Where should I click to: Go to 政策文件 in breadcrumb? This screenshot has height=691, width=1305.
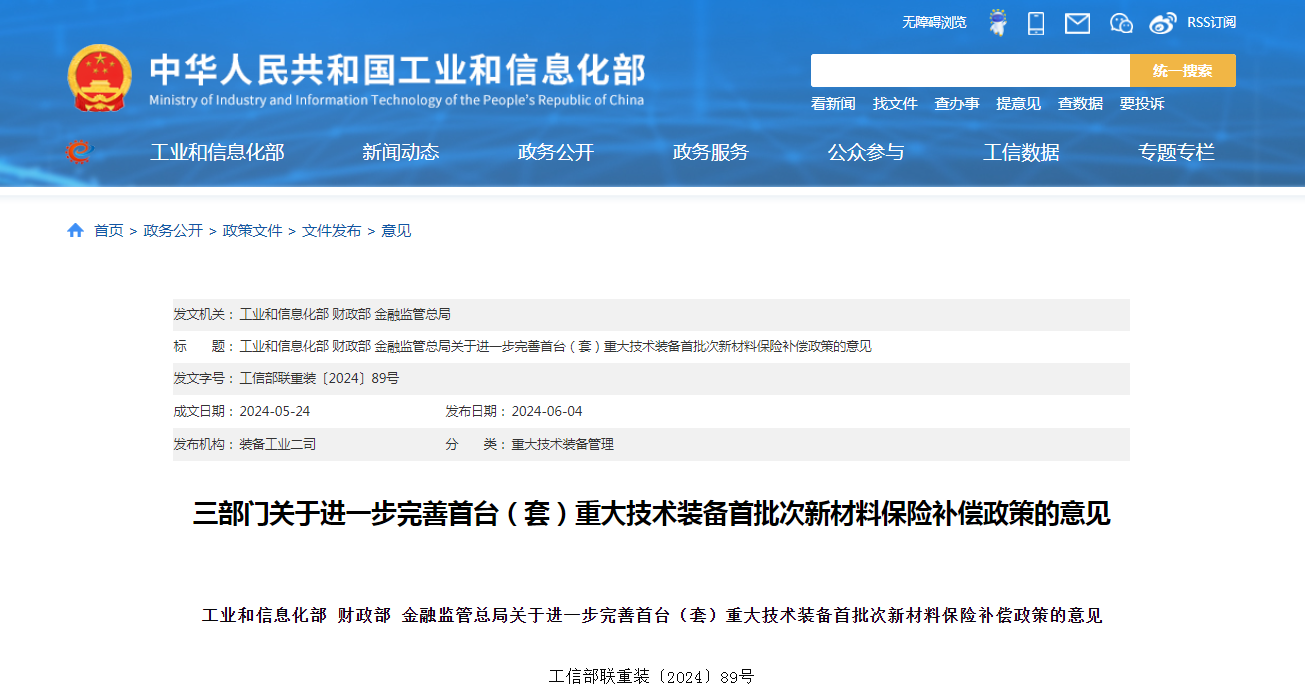[253, 231]
